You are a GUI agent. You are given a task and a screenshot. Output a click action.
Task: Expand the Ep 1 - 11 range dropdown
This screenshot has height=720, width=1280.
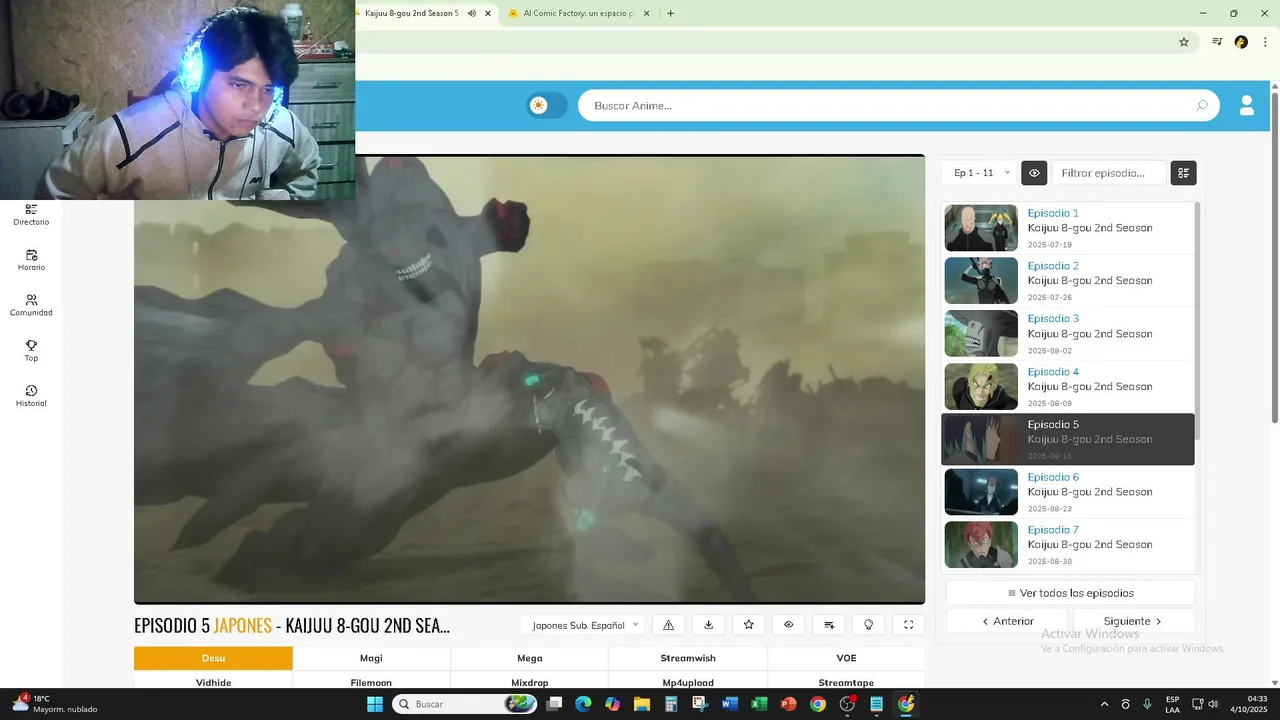pos(979,173)
